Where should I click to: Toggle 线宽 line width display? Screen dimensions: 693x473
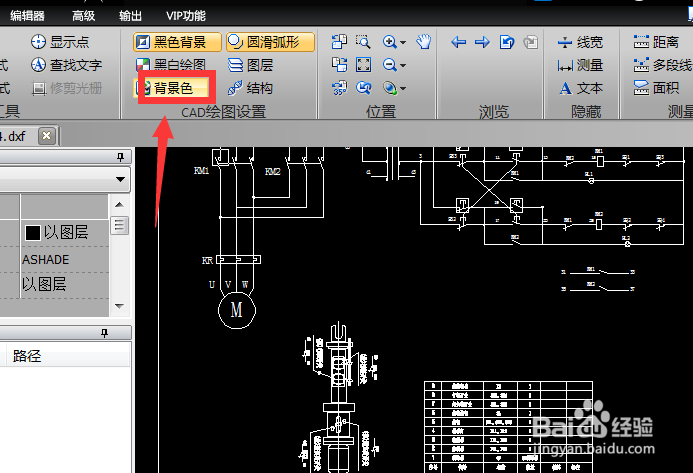point(580,42)
